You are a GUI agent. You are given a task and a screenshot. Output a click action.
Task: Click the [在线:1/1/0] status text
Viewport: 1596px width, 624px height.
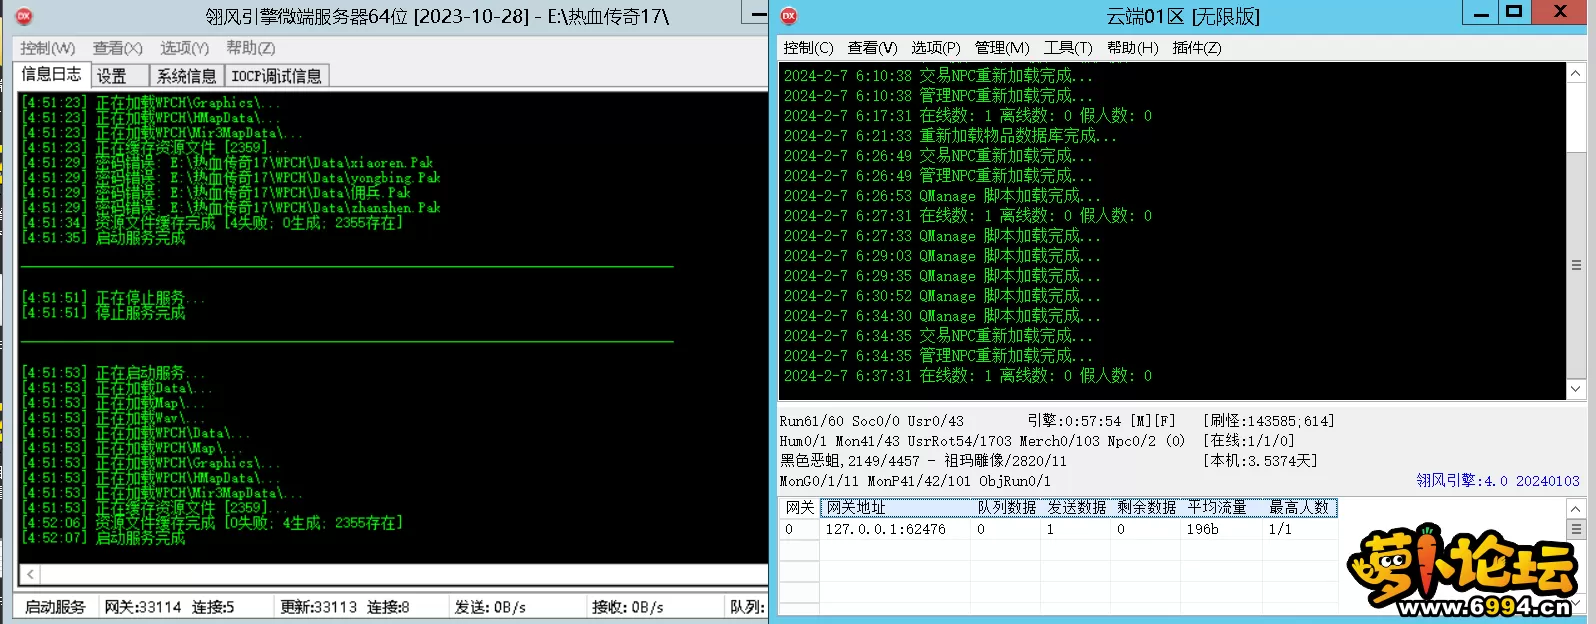[x=1249, y=441]
